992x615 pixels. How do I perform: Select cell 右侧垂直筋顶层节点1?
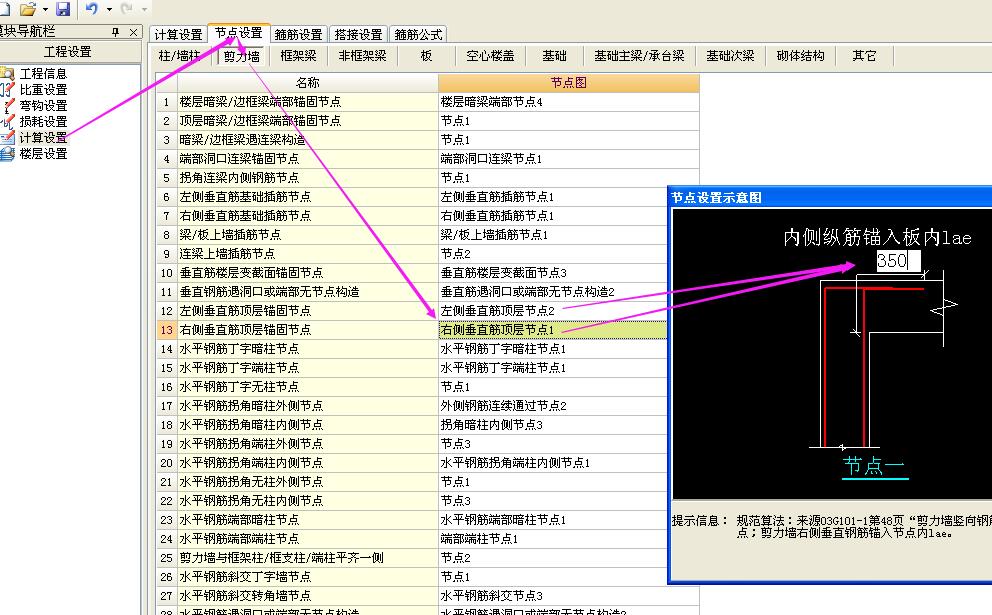pos(553,330)
